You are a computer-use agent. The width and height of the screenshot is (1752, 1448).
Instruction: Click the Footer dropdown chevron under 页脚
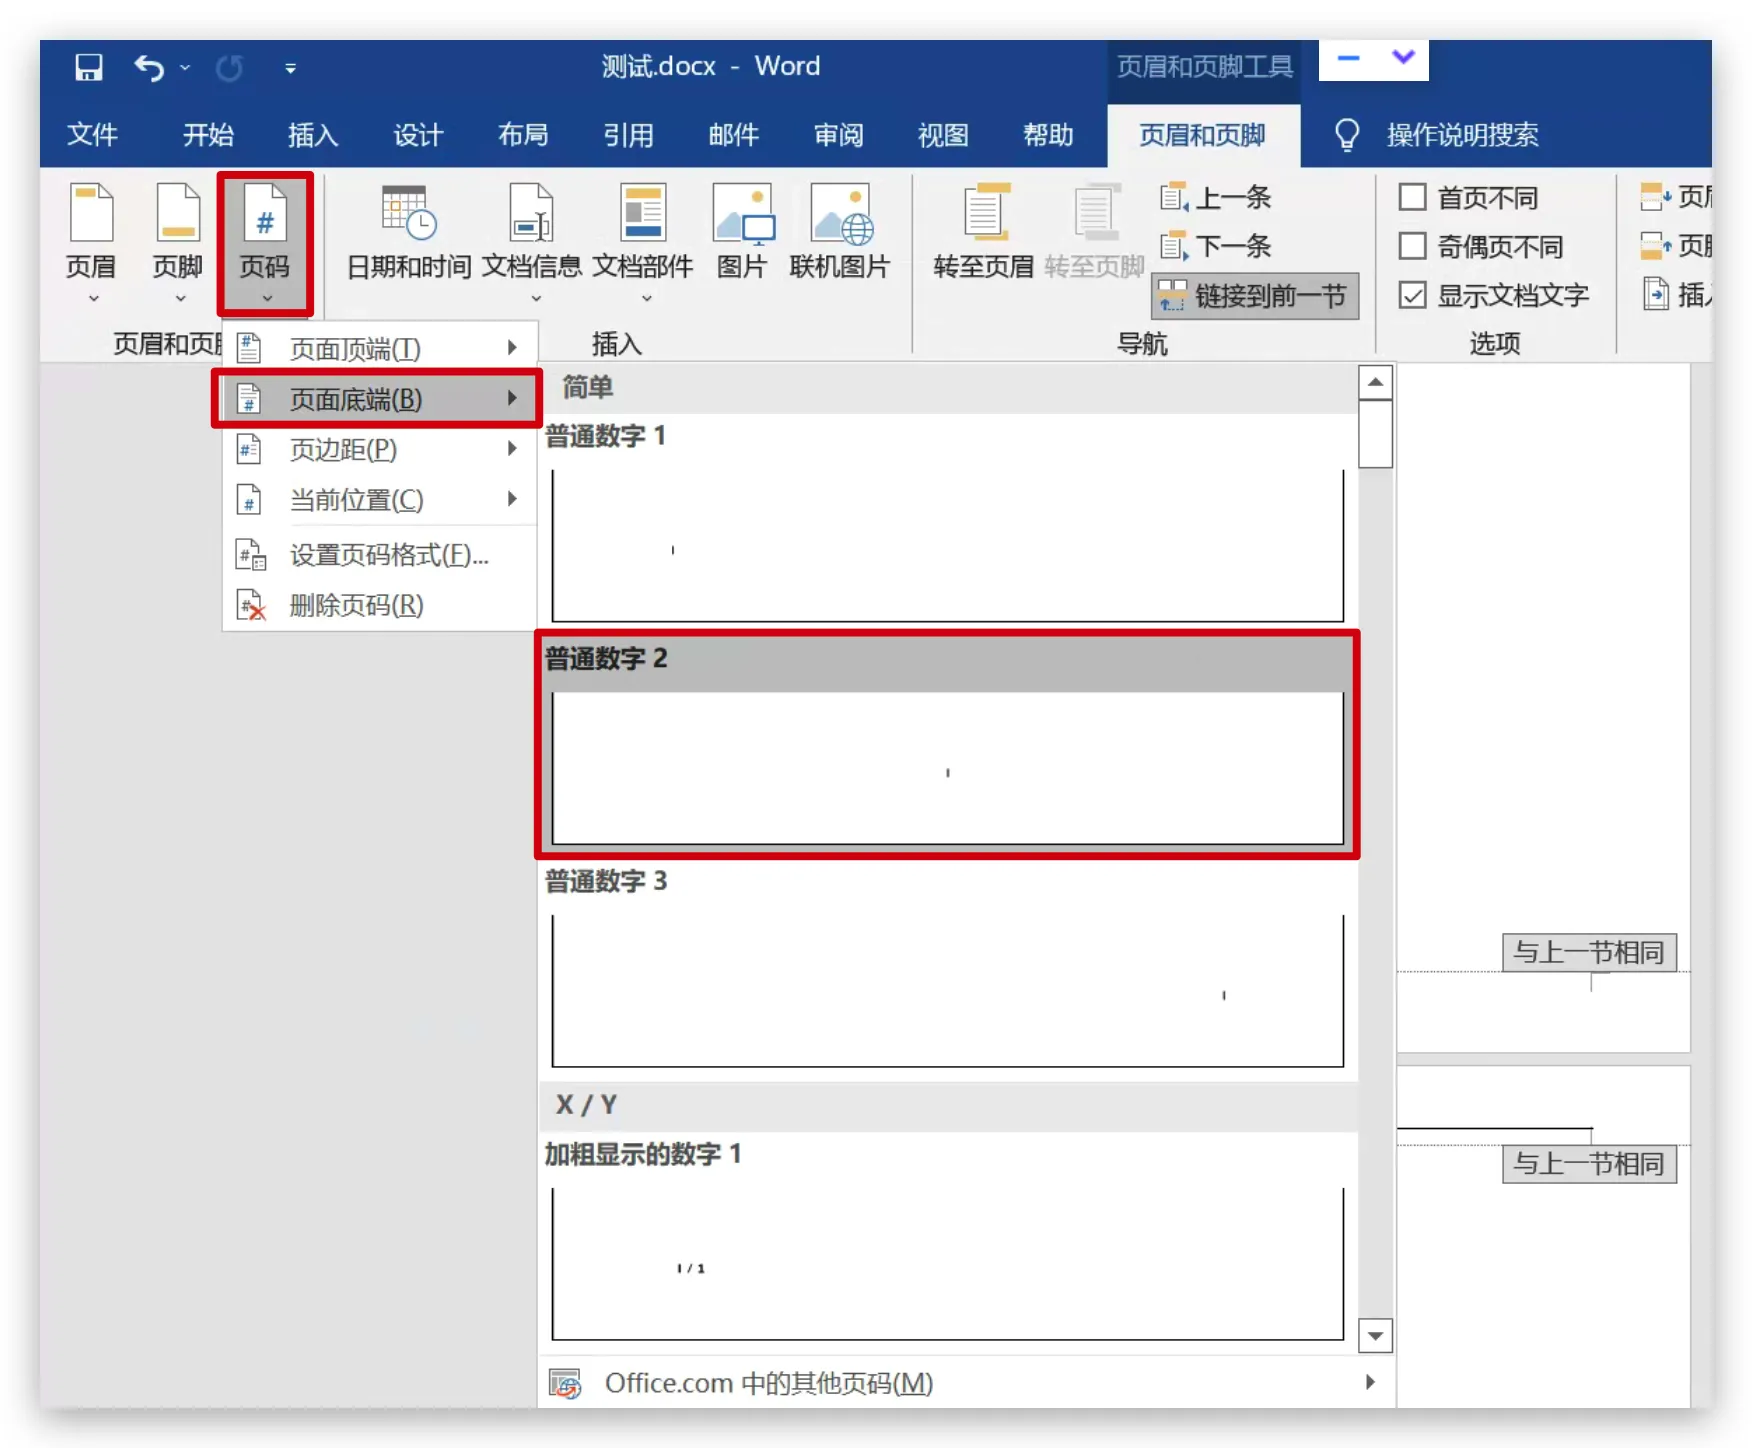180,299
